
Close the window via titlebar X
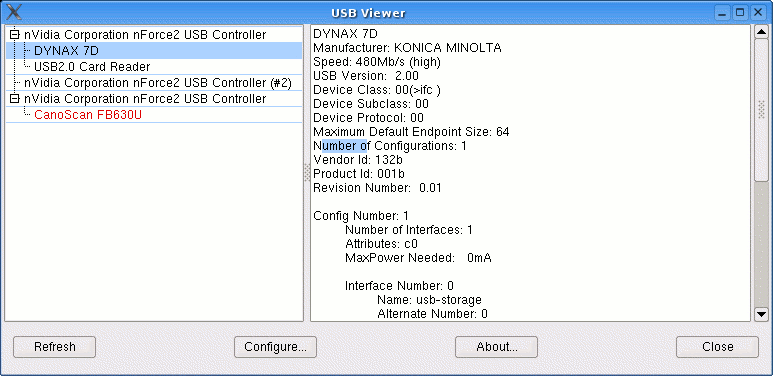coord(757,13)
